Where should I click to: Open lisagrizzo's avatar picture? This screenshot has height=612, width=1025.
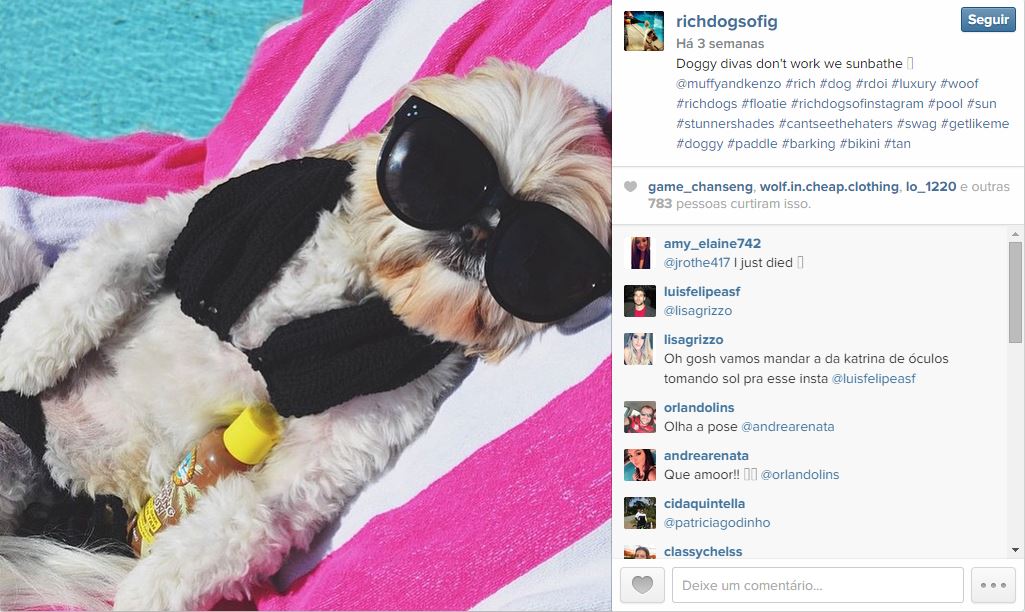tap(640, 349)
